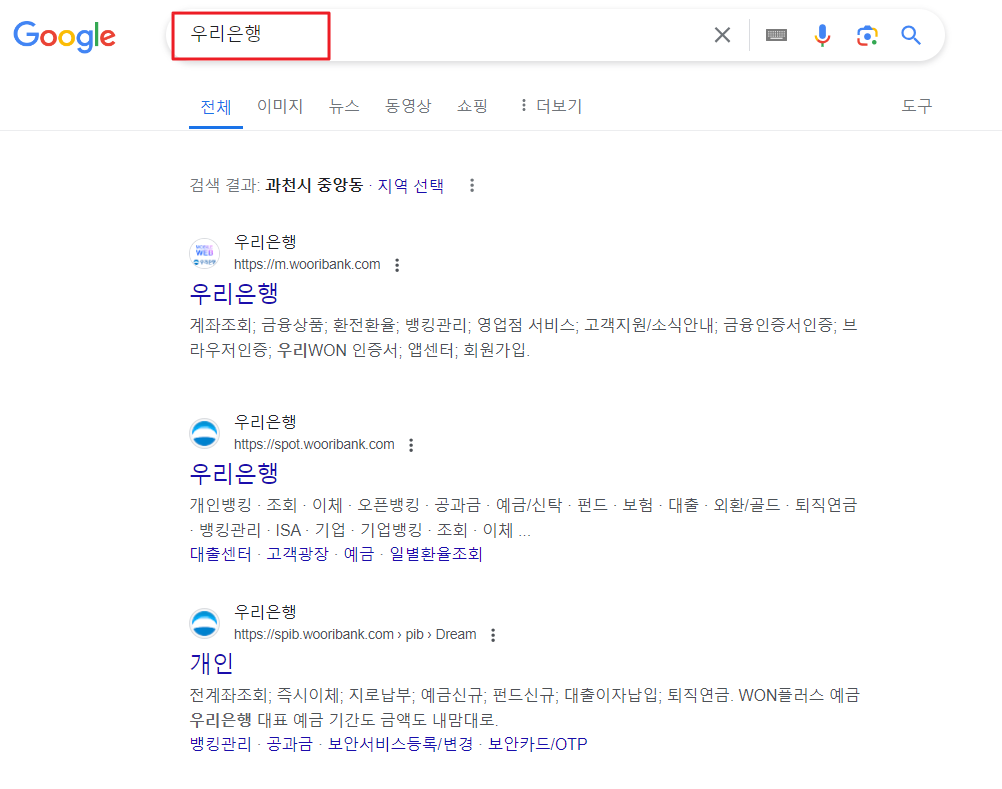This screenshot has width=1002, height=789.
Task: Click the 과천시 중앙동 location text
Action: [x=314, y=186]
